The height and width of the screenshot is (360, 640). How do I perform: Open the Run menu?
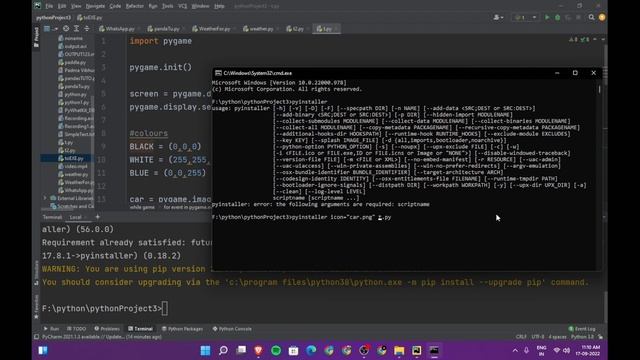(153, 6)
